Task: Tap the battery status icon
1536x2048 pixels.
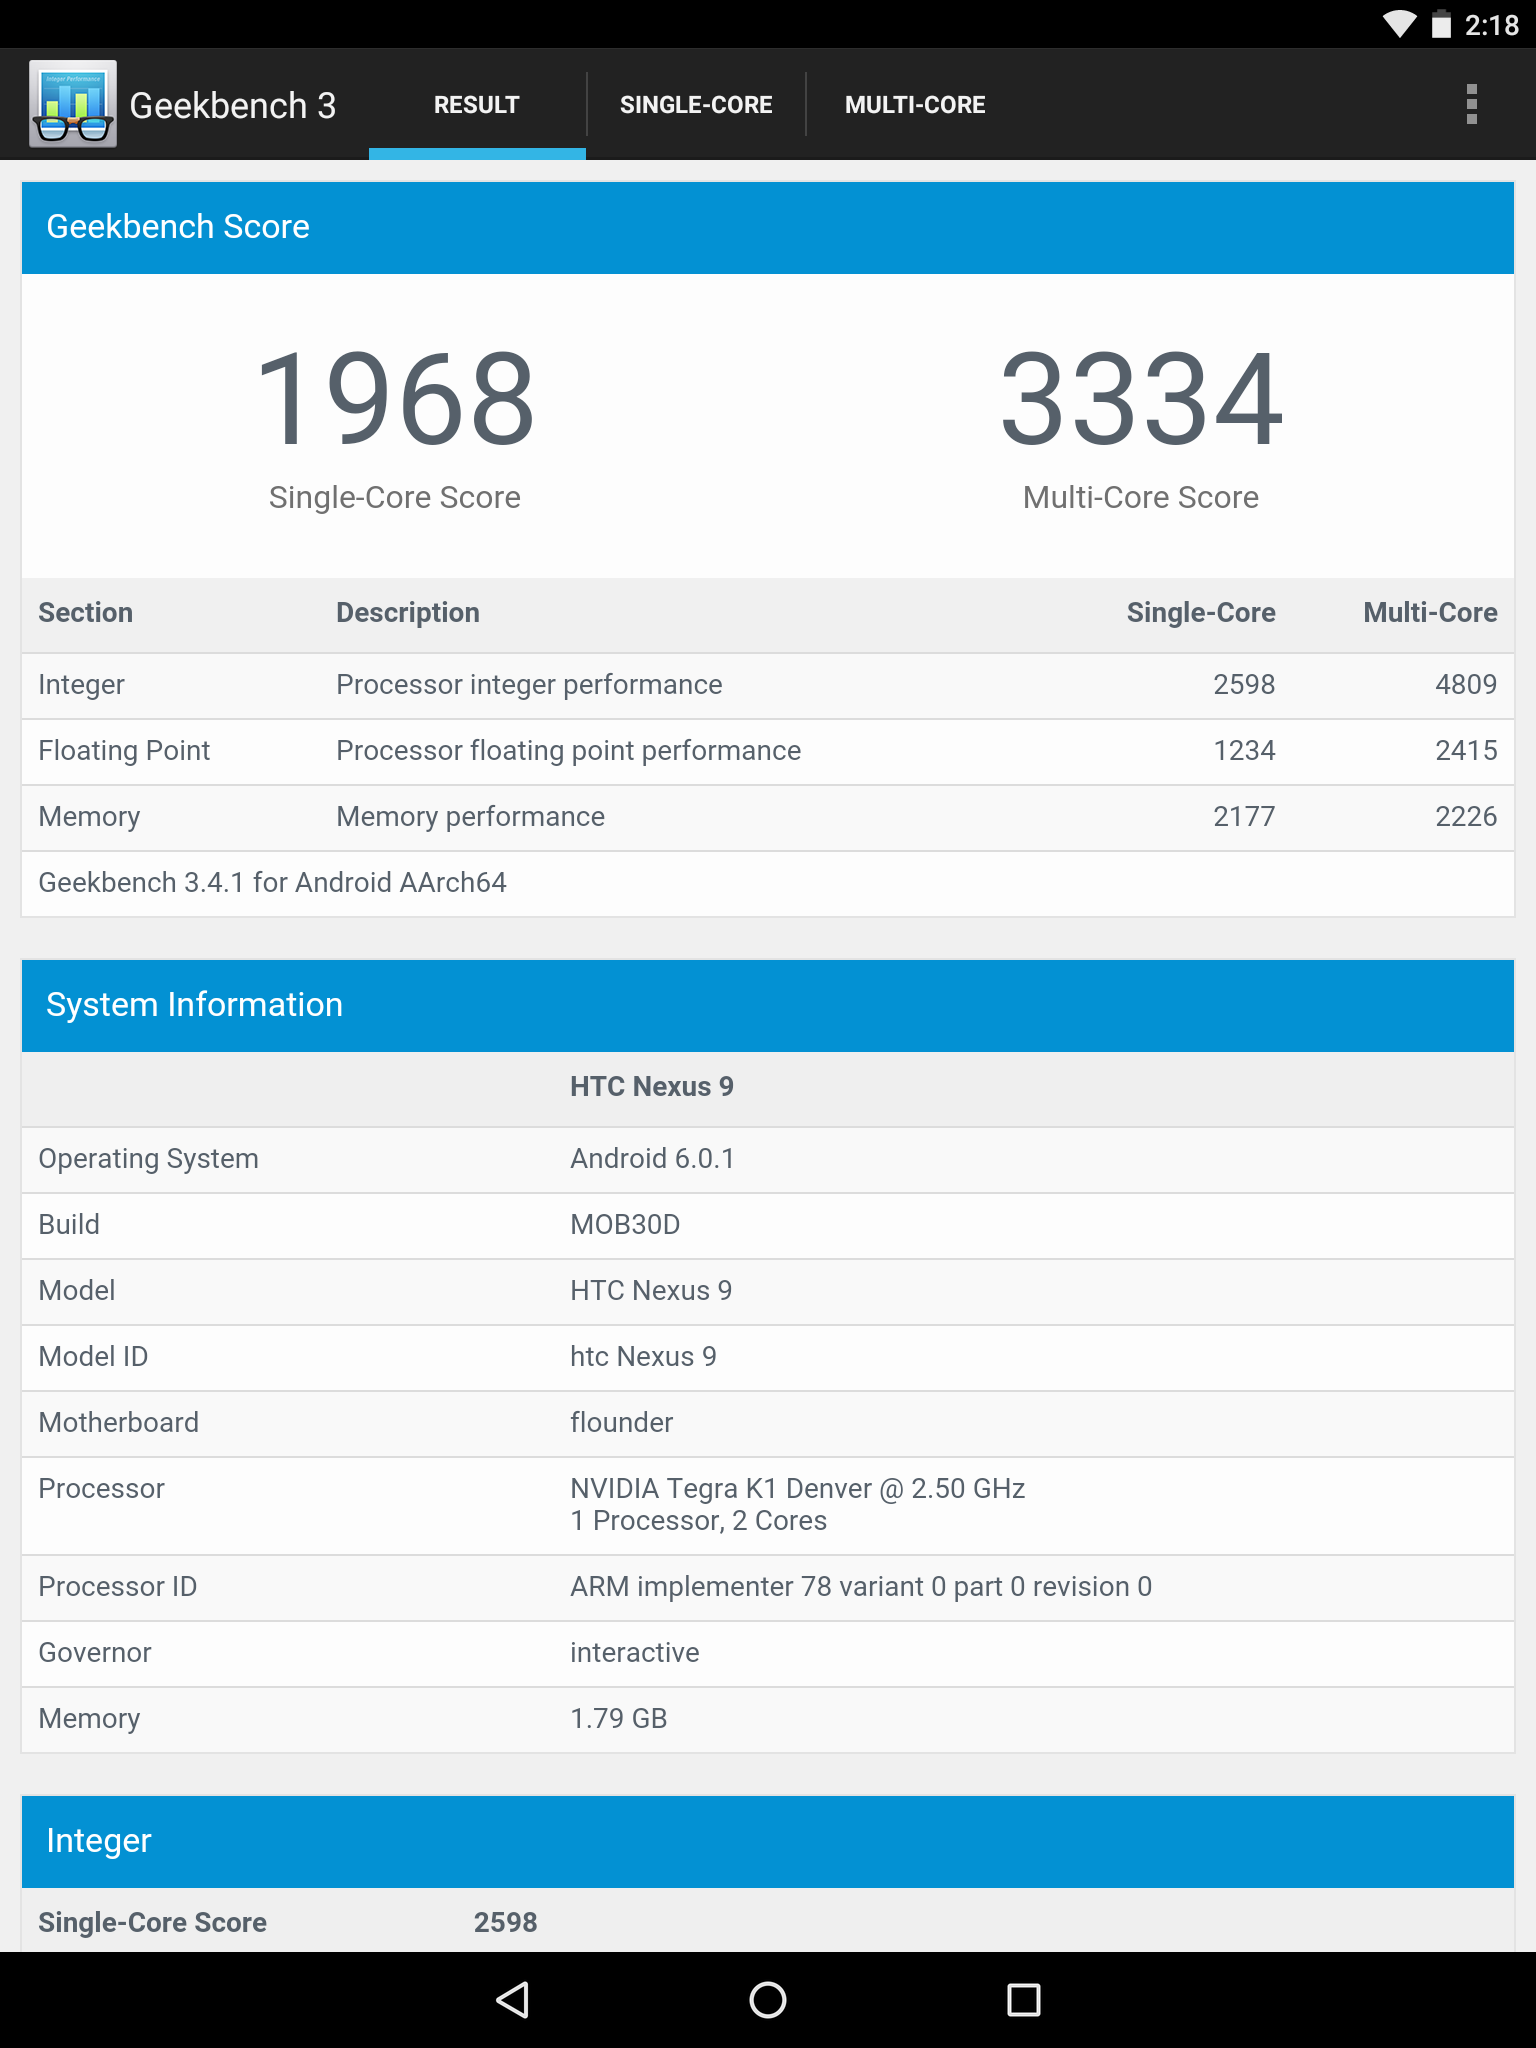Action: [1441, 24]
